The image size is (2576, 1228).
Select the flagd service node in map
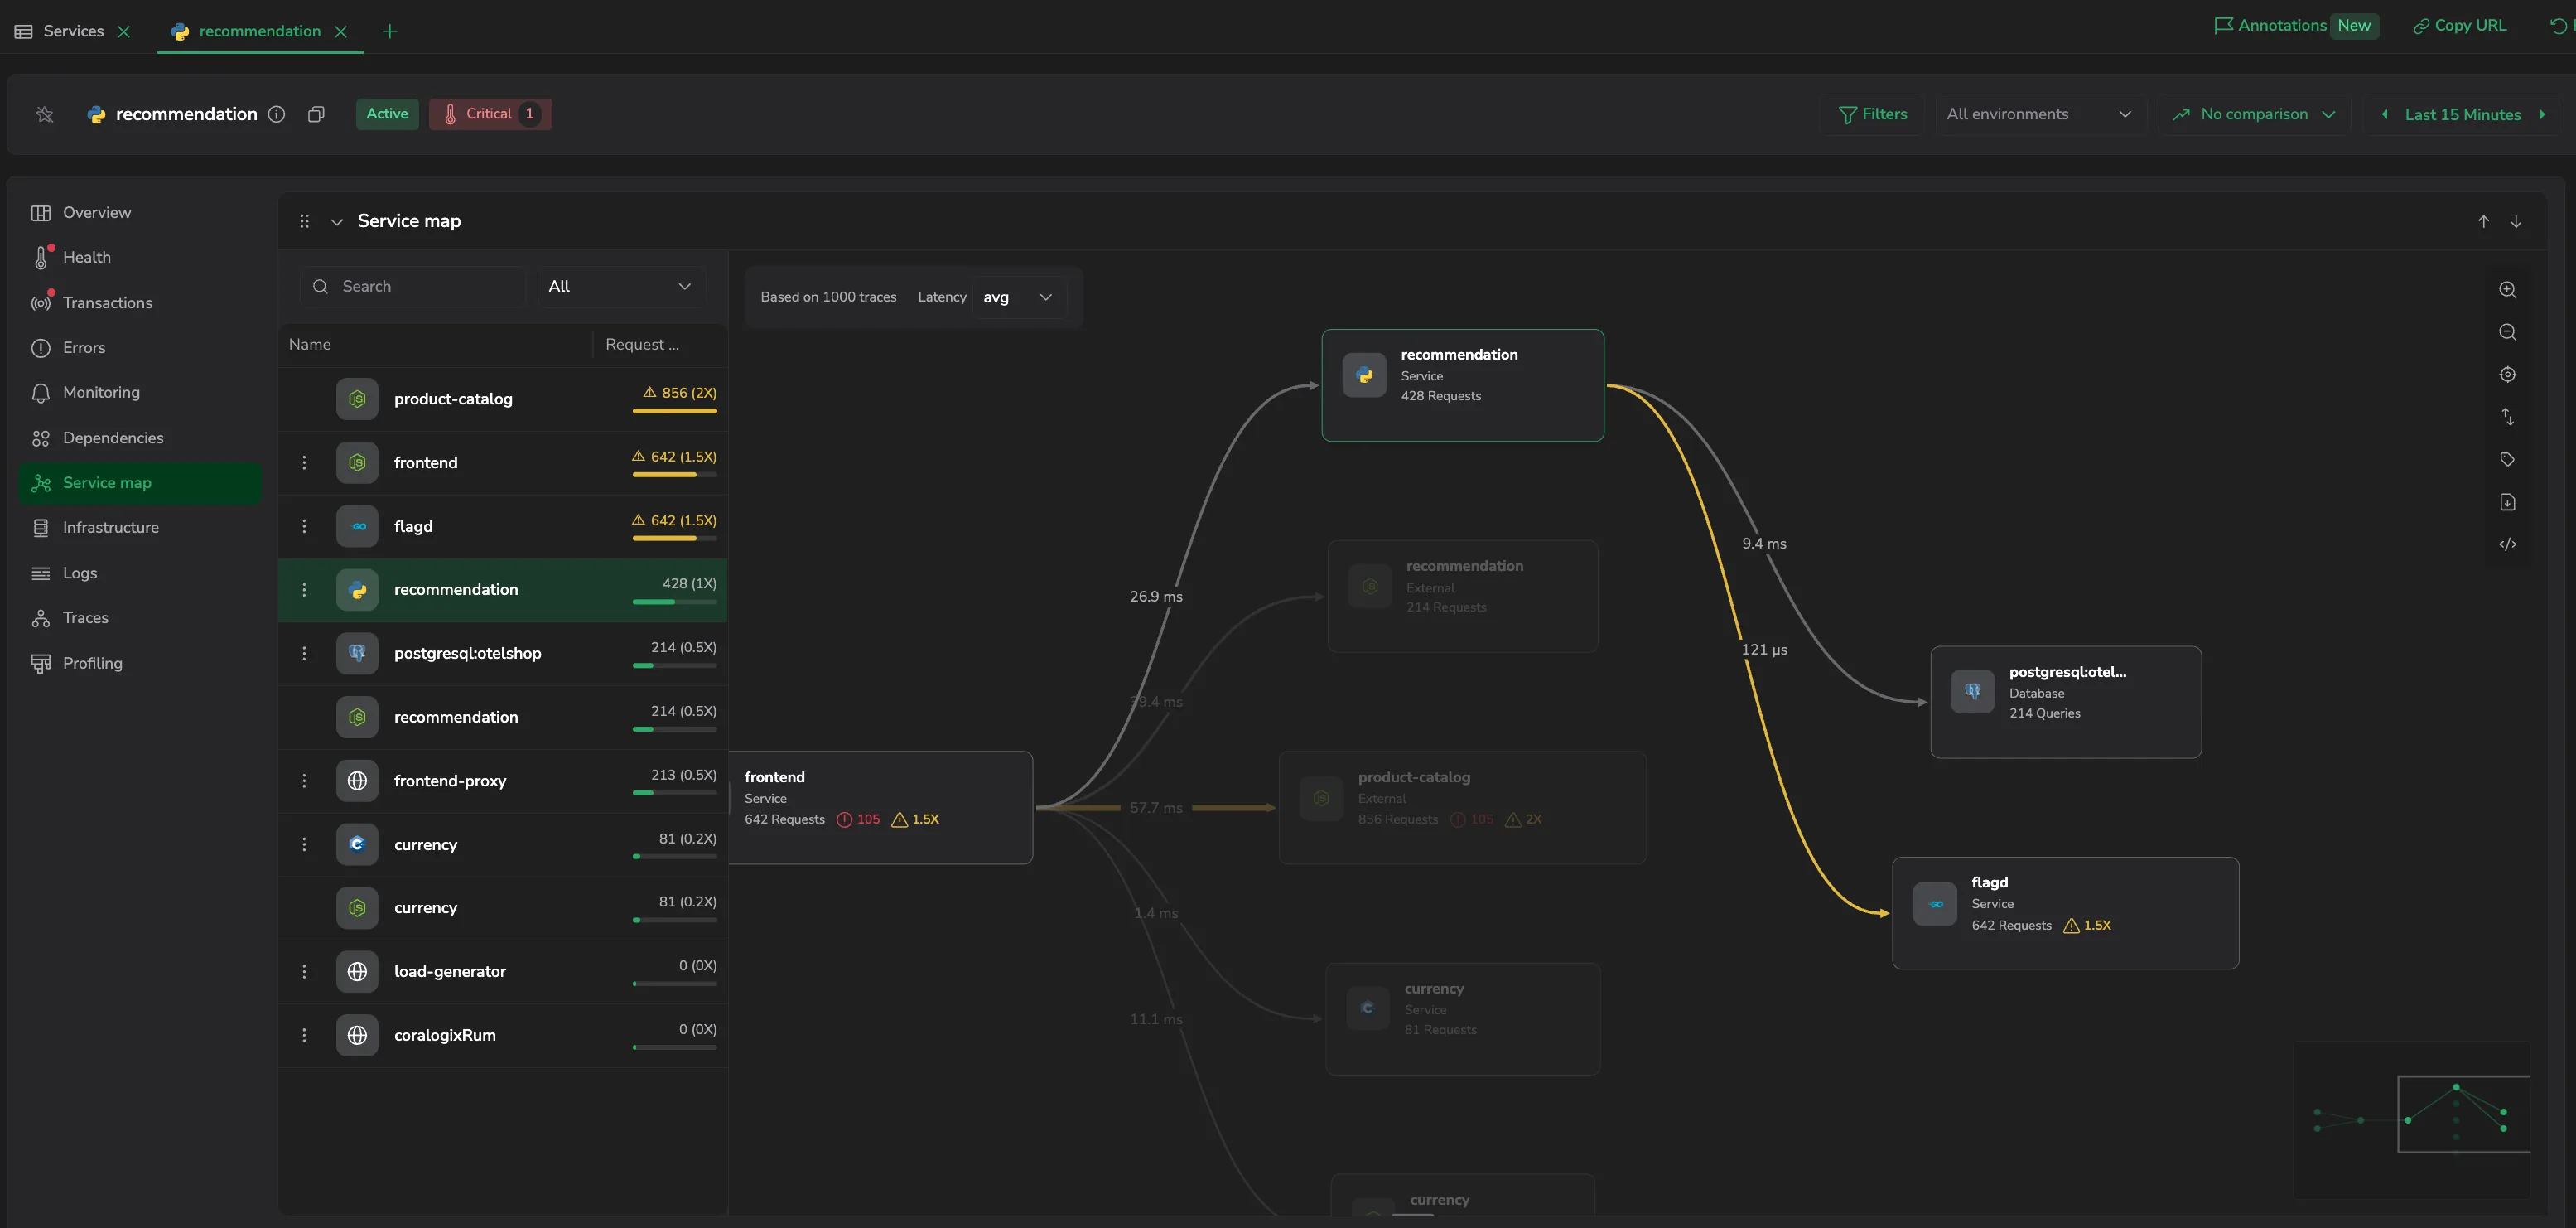2065,913
